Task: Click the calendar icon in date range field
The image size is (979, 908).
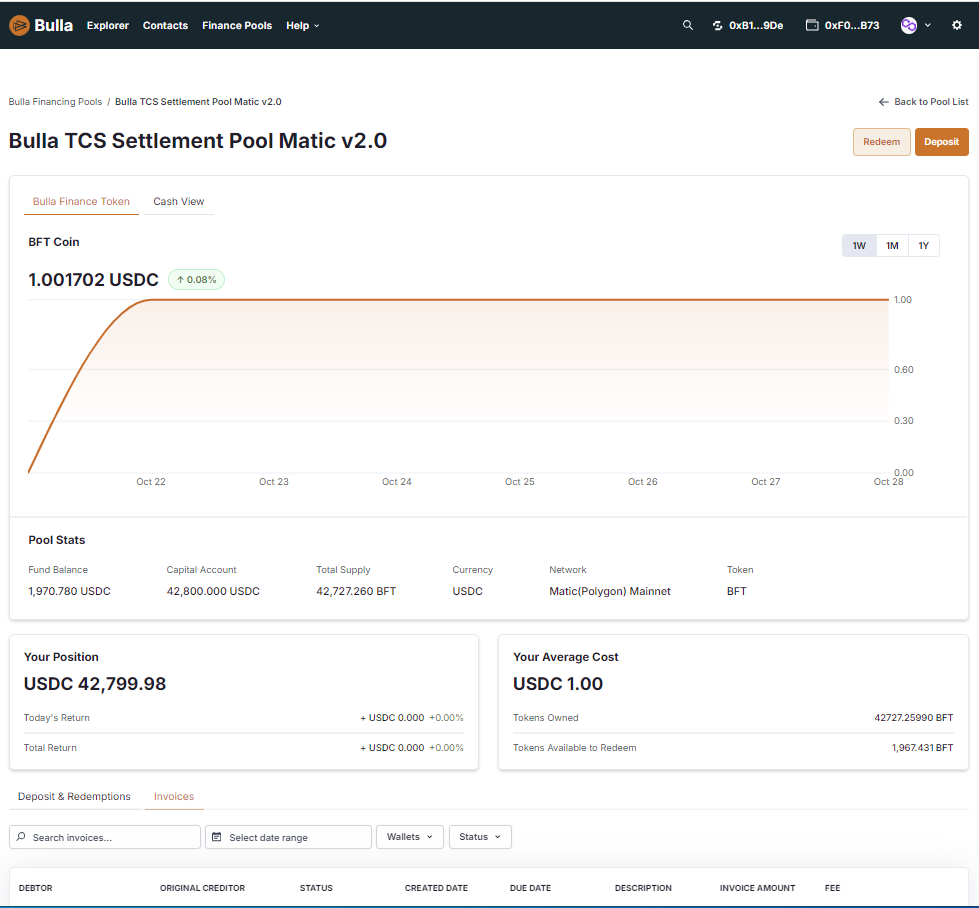Action: point(217,837)
